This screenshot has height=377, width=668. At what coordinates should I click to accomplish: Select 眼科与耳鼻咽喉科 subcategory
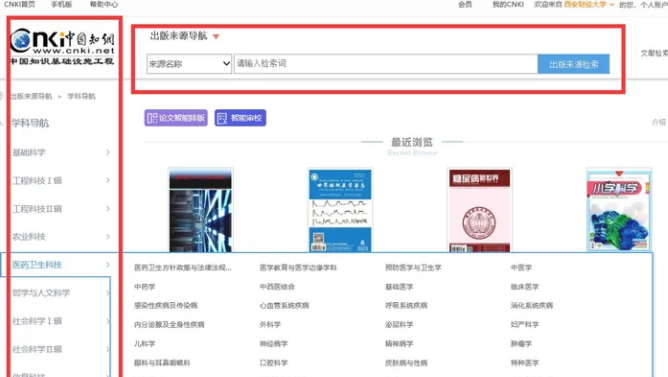[x=162, y=363]
